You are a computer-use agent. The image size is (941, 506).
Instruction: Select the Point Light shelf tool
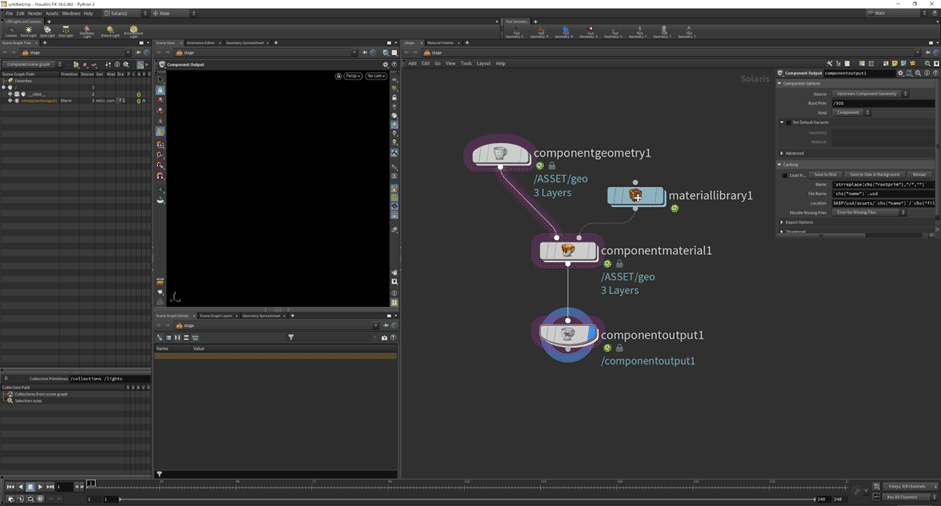(x=28, y=32)
